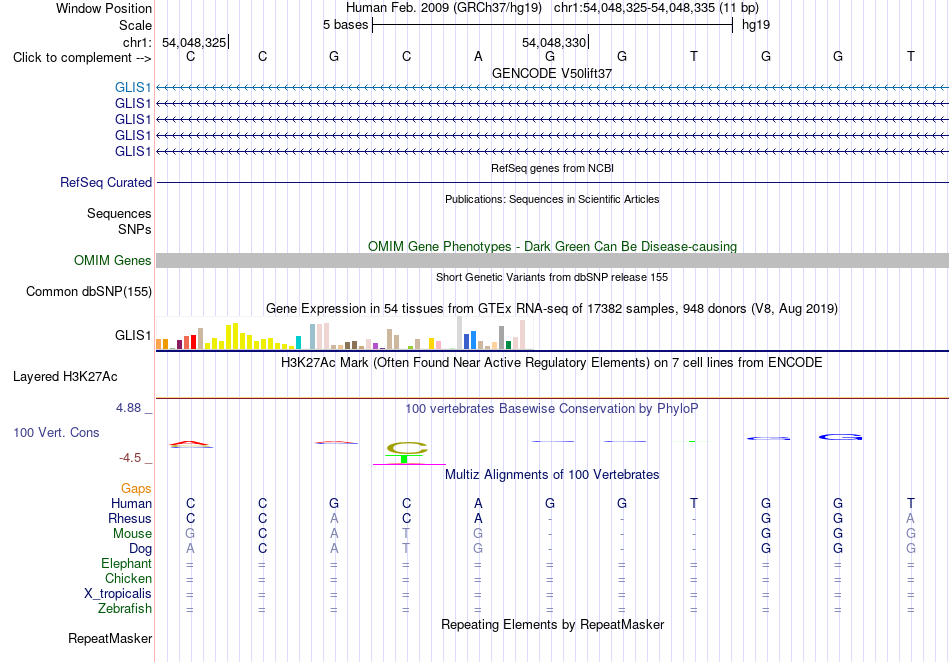The image size is (950, 662).
Task: Click the A base in the complement sequence row
Action: (478, 56)
